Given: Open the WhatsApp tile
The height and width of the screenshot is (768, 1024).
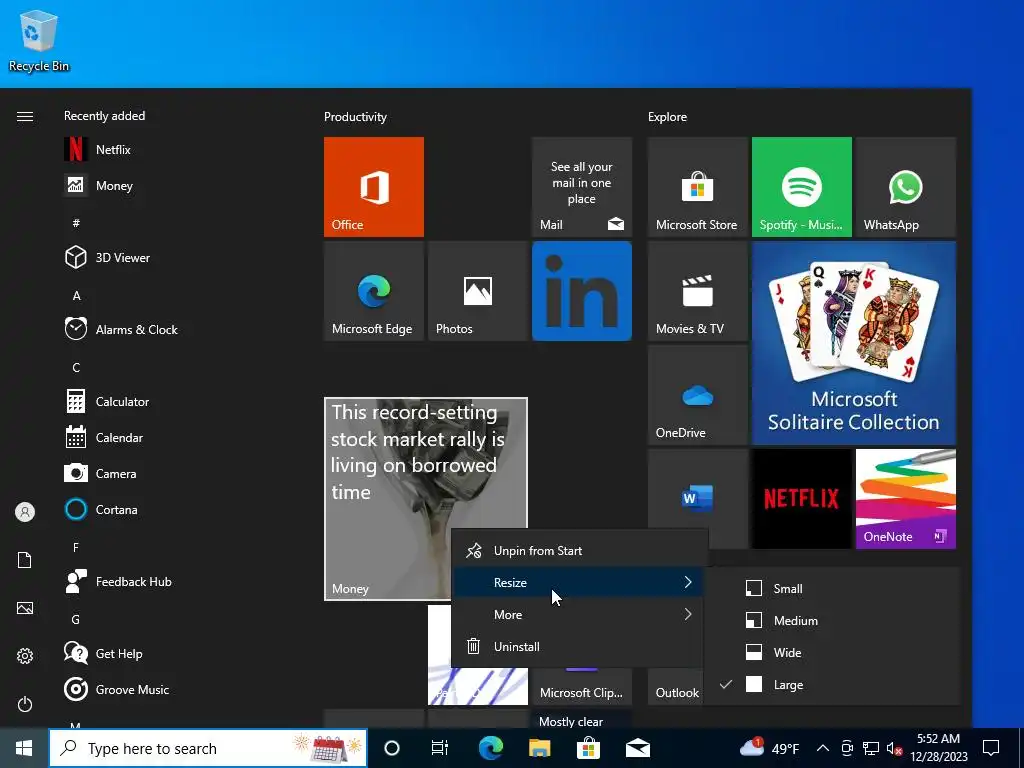Looking at the screenshot, I should [x=906, y=187].
